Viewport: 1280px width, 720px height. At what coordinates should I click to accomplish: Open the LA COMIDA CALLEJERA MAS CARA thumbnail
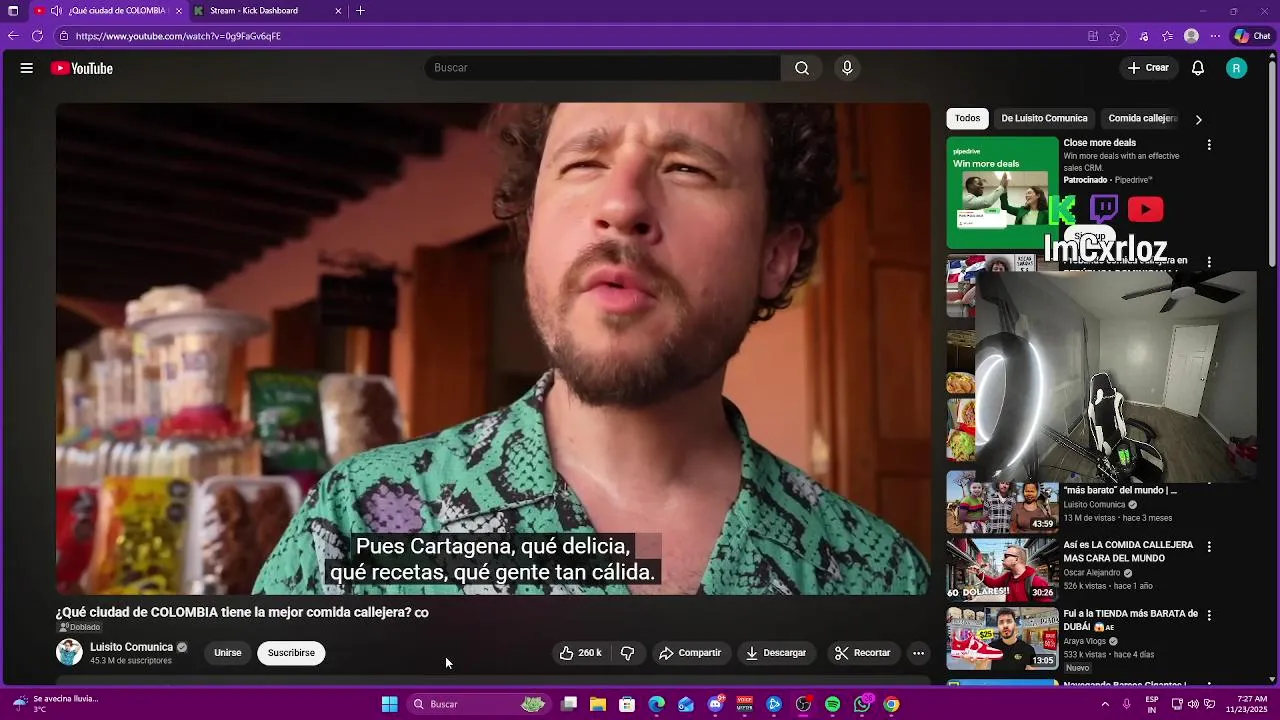(1002, 570)
